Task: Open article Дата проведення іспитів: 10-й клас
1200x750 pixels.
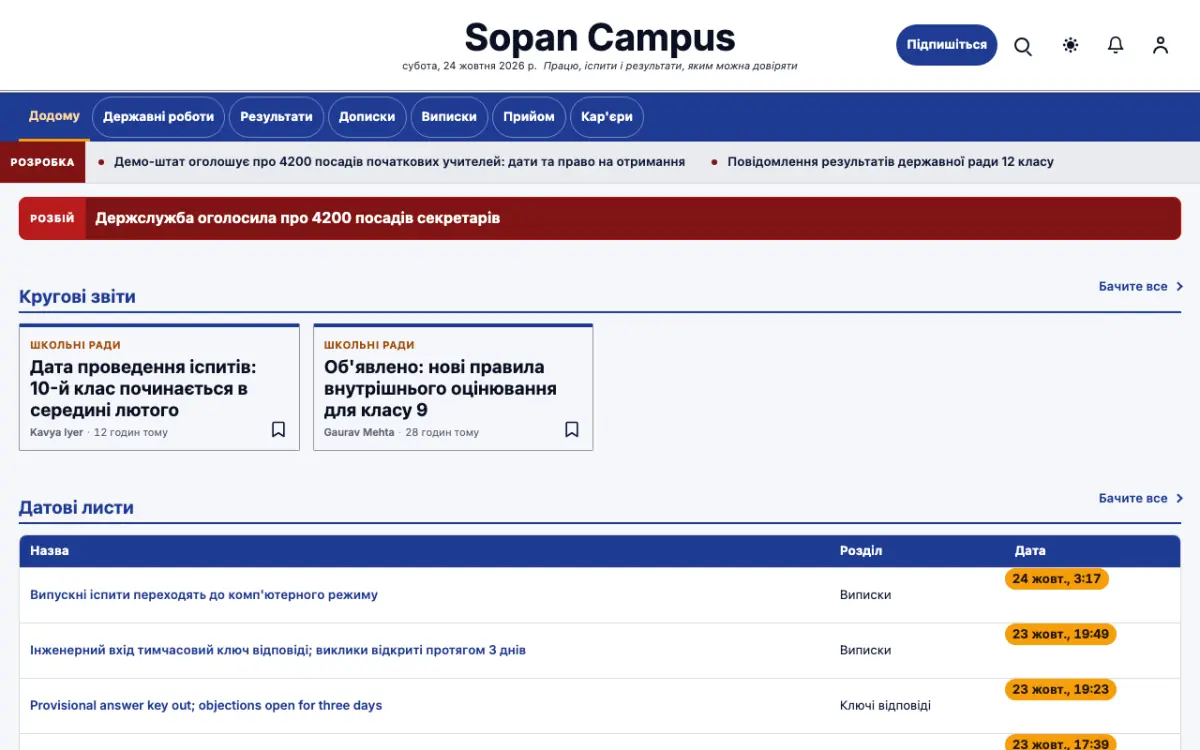Action: [x=143, y=388]
